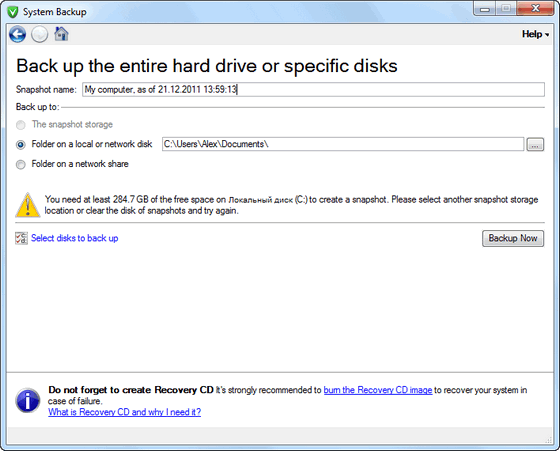Click the maximize button in title bar
This screenshot has width=560, height=451.
pyautogui.click(x=506, y=9)
